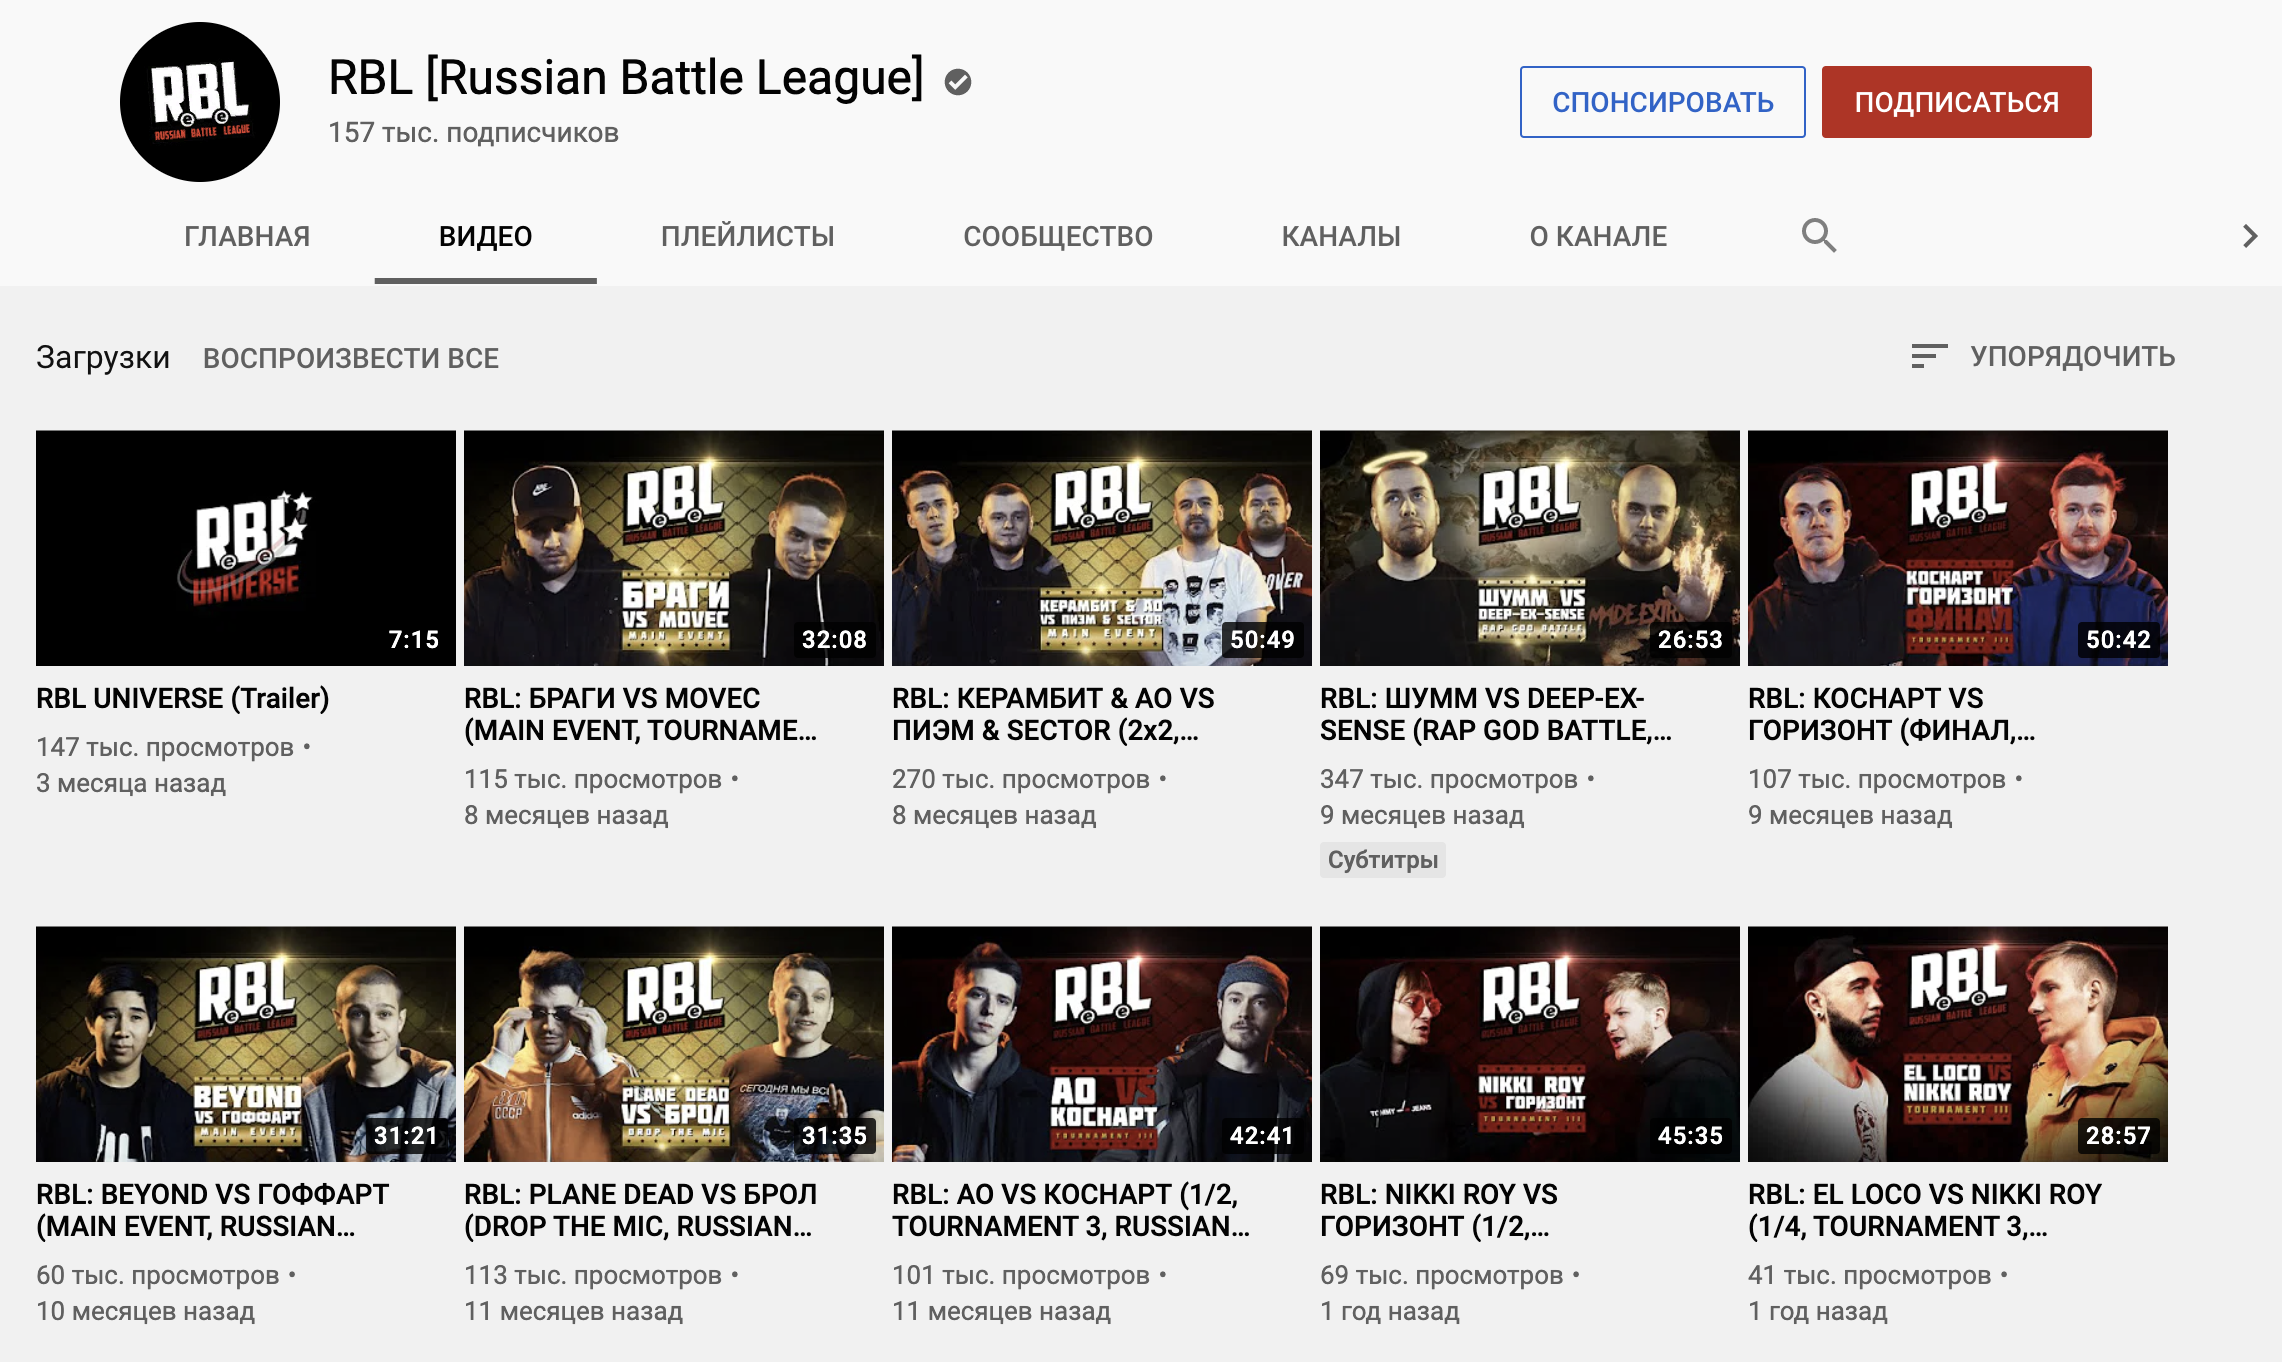Click the Субтитры badge under ШУММ video

(1382, 860)
